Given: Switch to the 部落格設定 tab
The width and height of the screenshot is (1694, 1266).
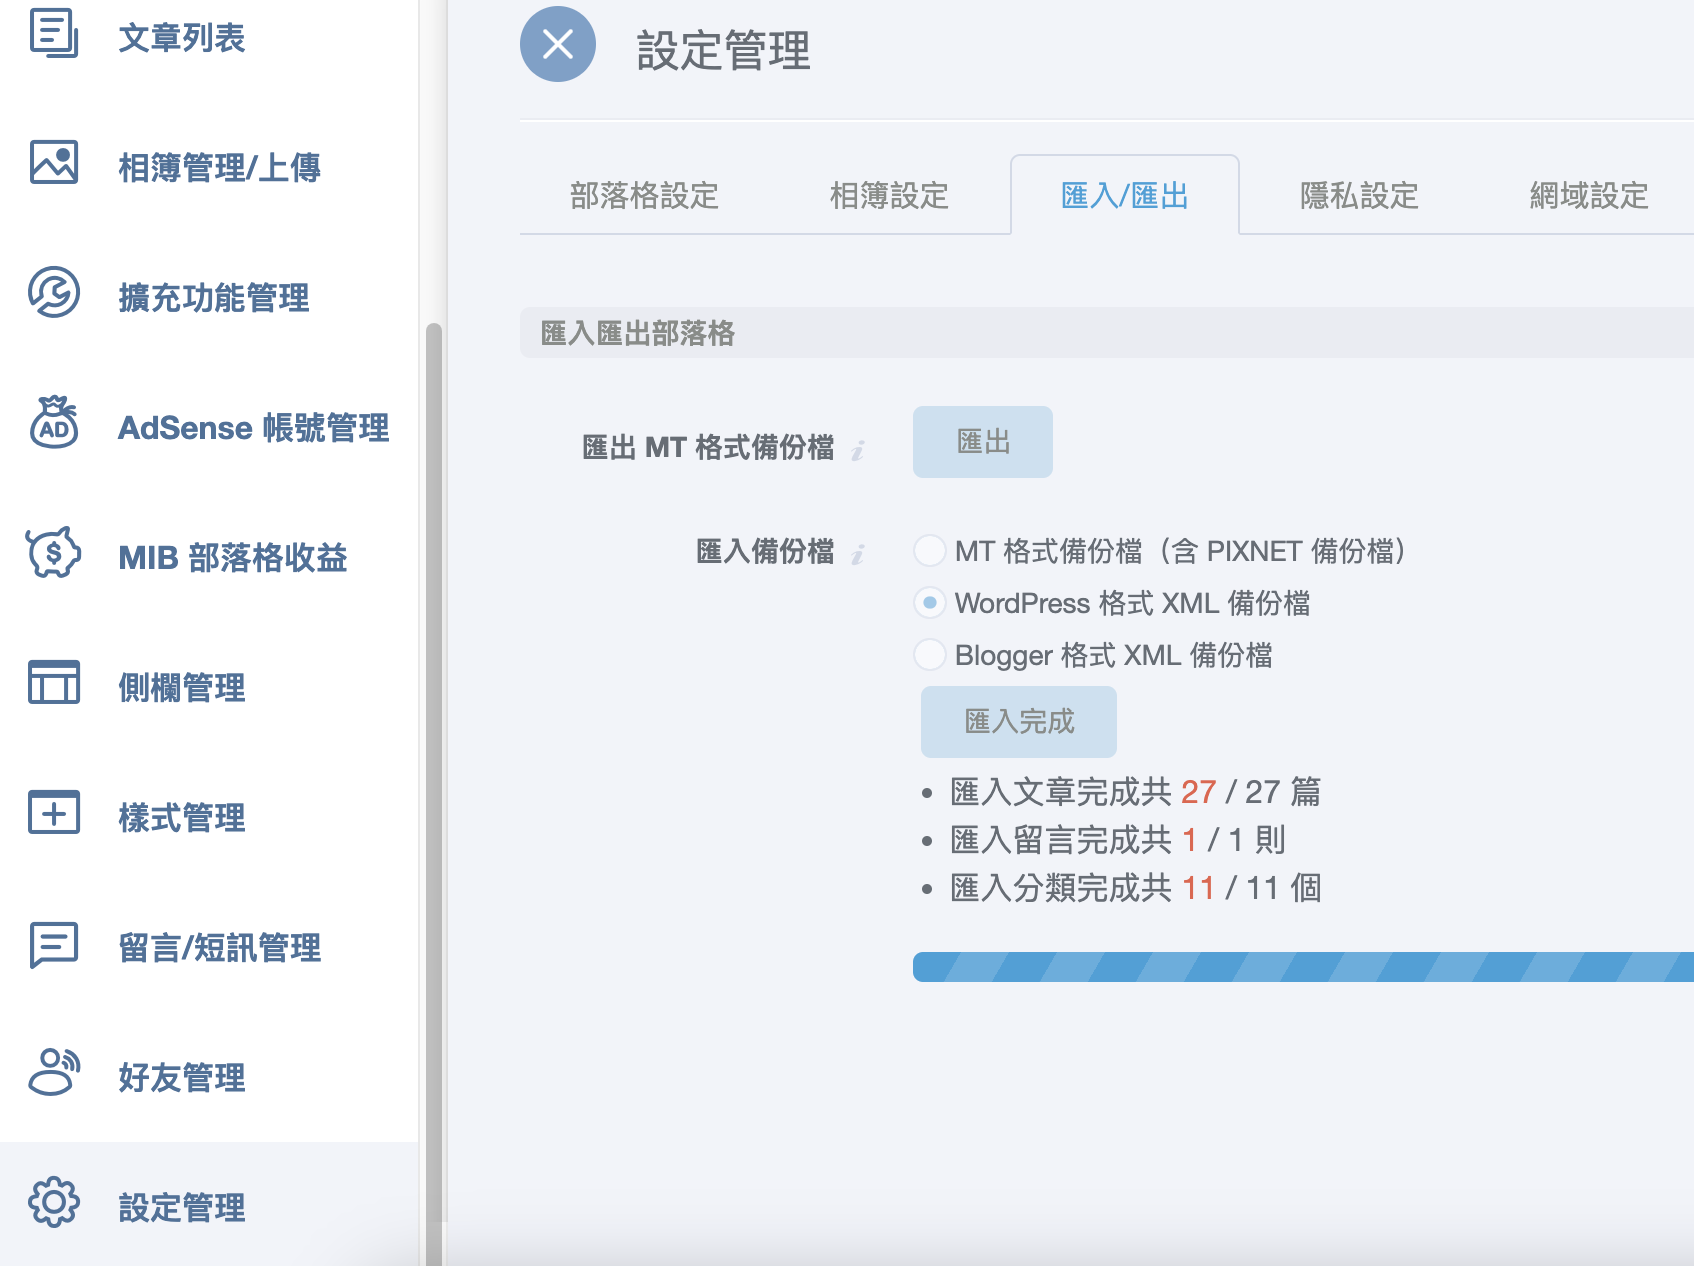Looking at the screenshot, I should [644, 196].
